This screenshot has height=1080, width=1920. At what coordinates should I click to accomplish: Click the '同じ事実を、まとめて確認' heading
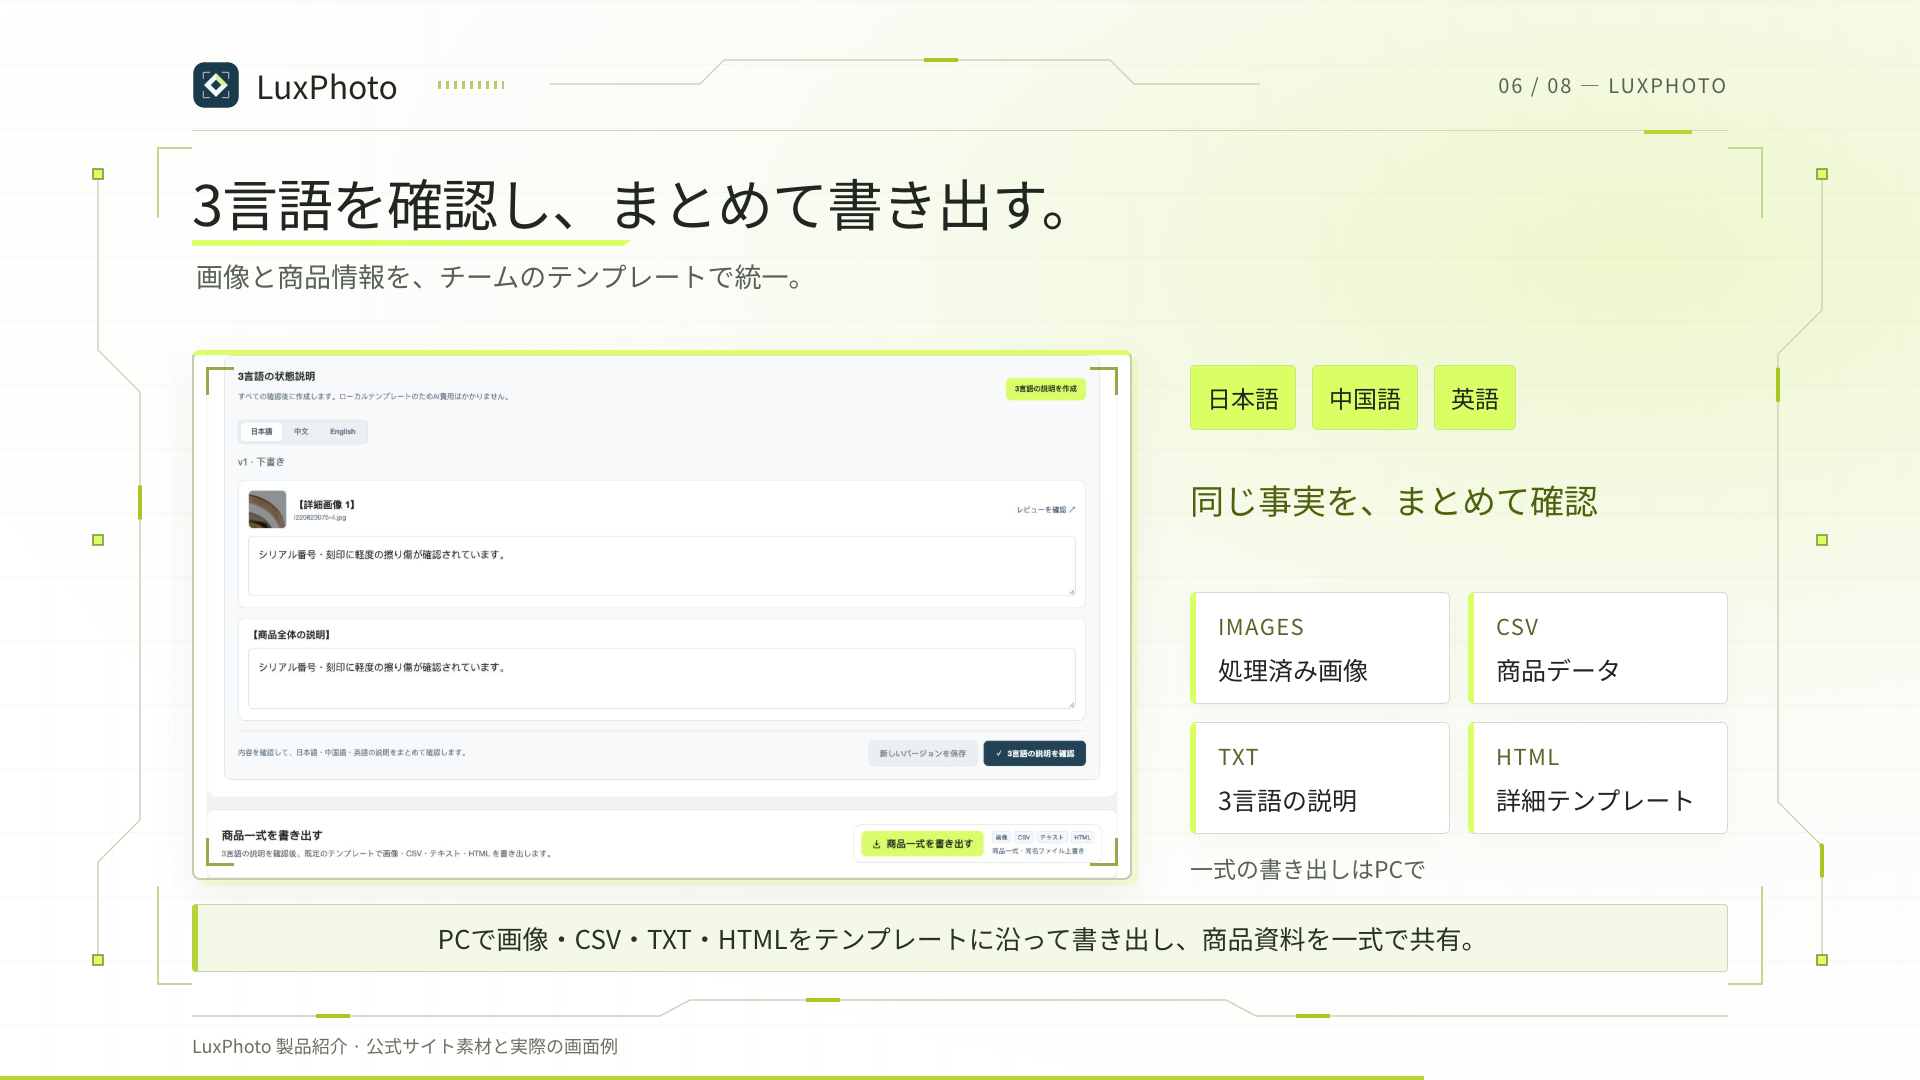[x=1394, y=501]
